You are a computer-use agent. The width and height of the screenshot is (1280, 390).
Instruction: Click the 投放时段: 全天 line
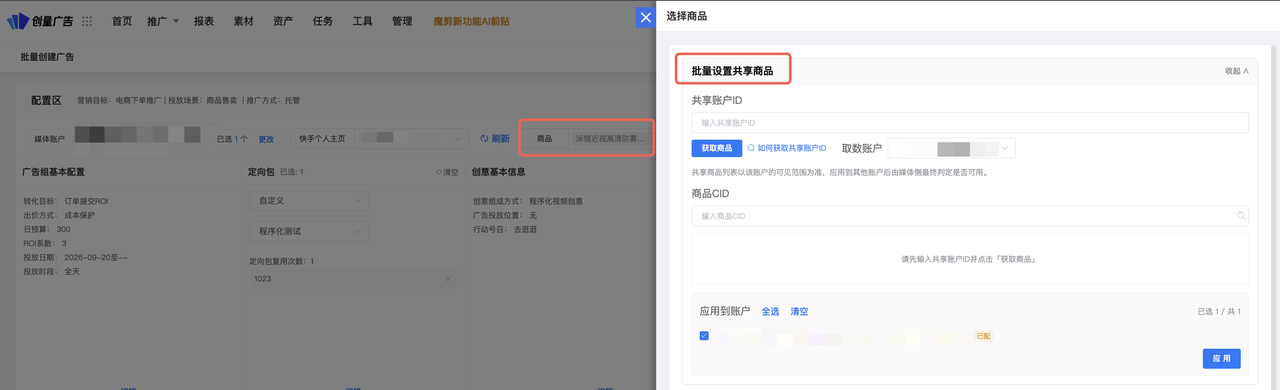[51, 271]
